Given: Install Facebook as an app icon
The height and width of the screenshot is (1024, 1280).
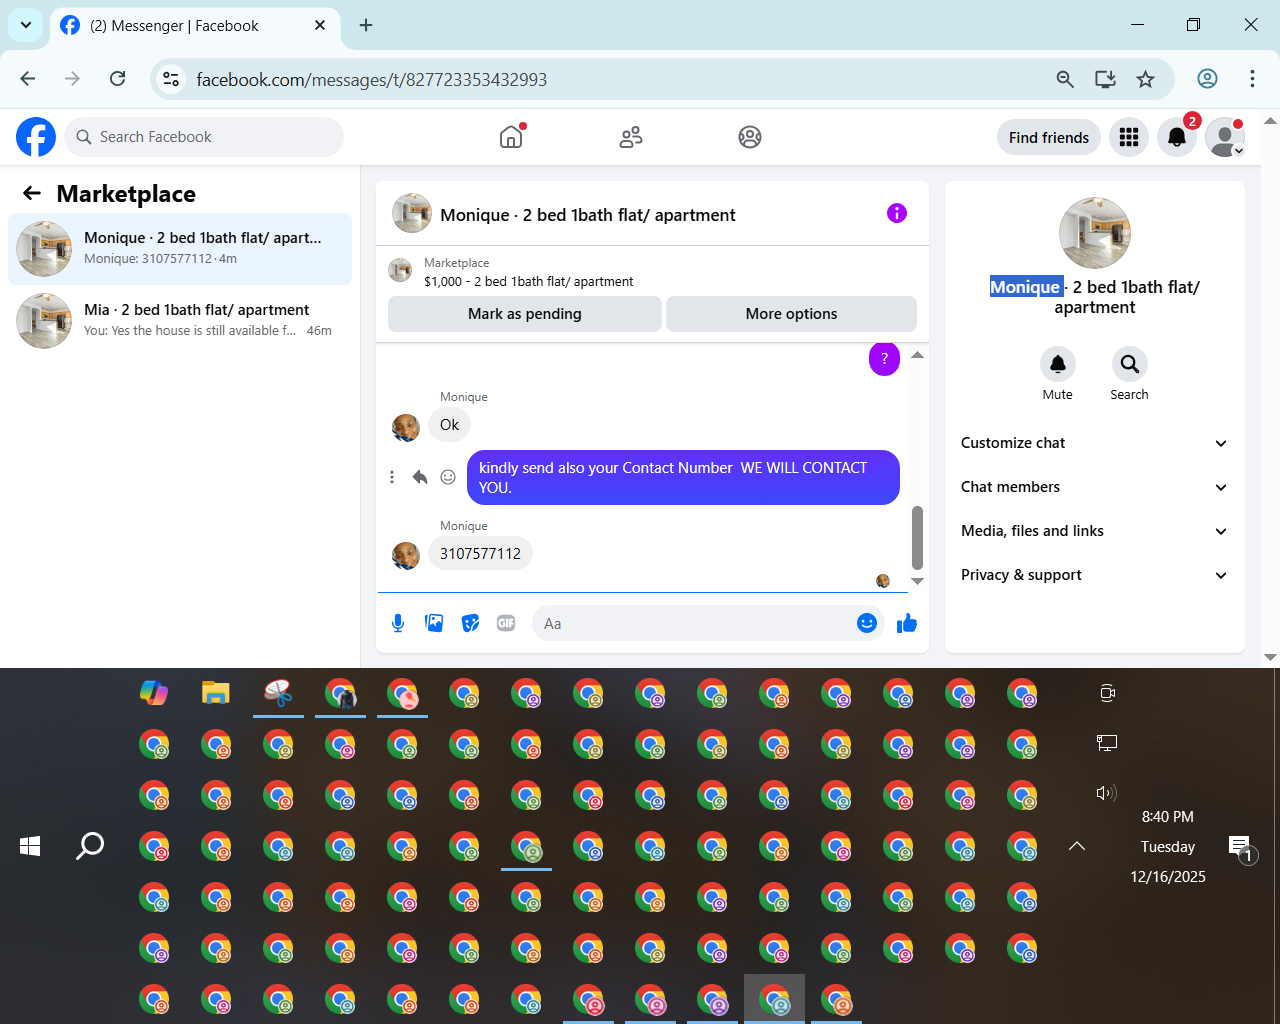Looking at the screenshot, I should tap(1105, 79).
